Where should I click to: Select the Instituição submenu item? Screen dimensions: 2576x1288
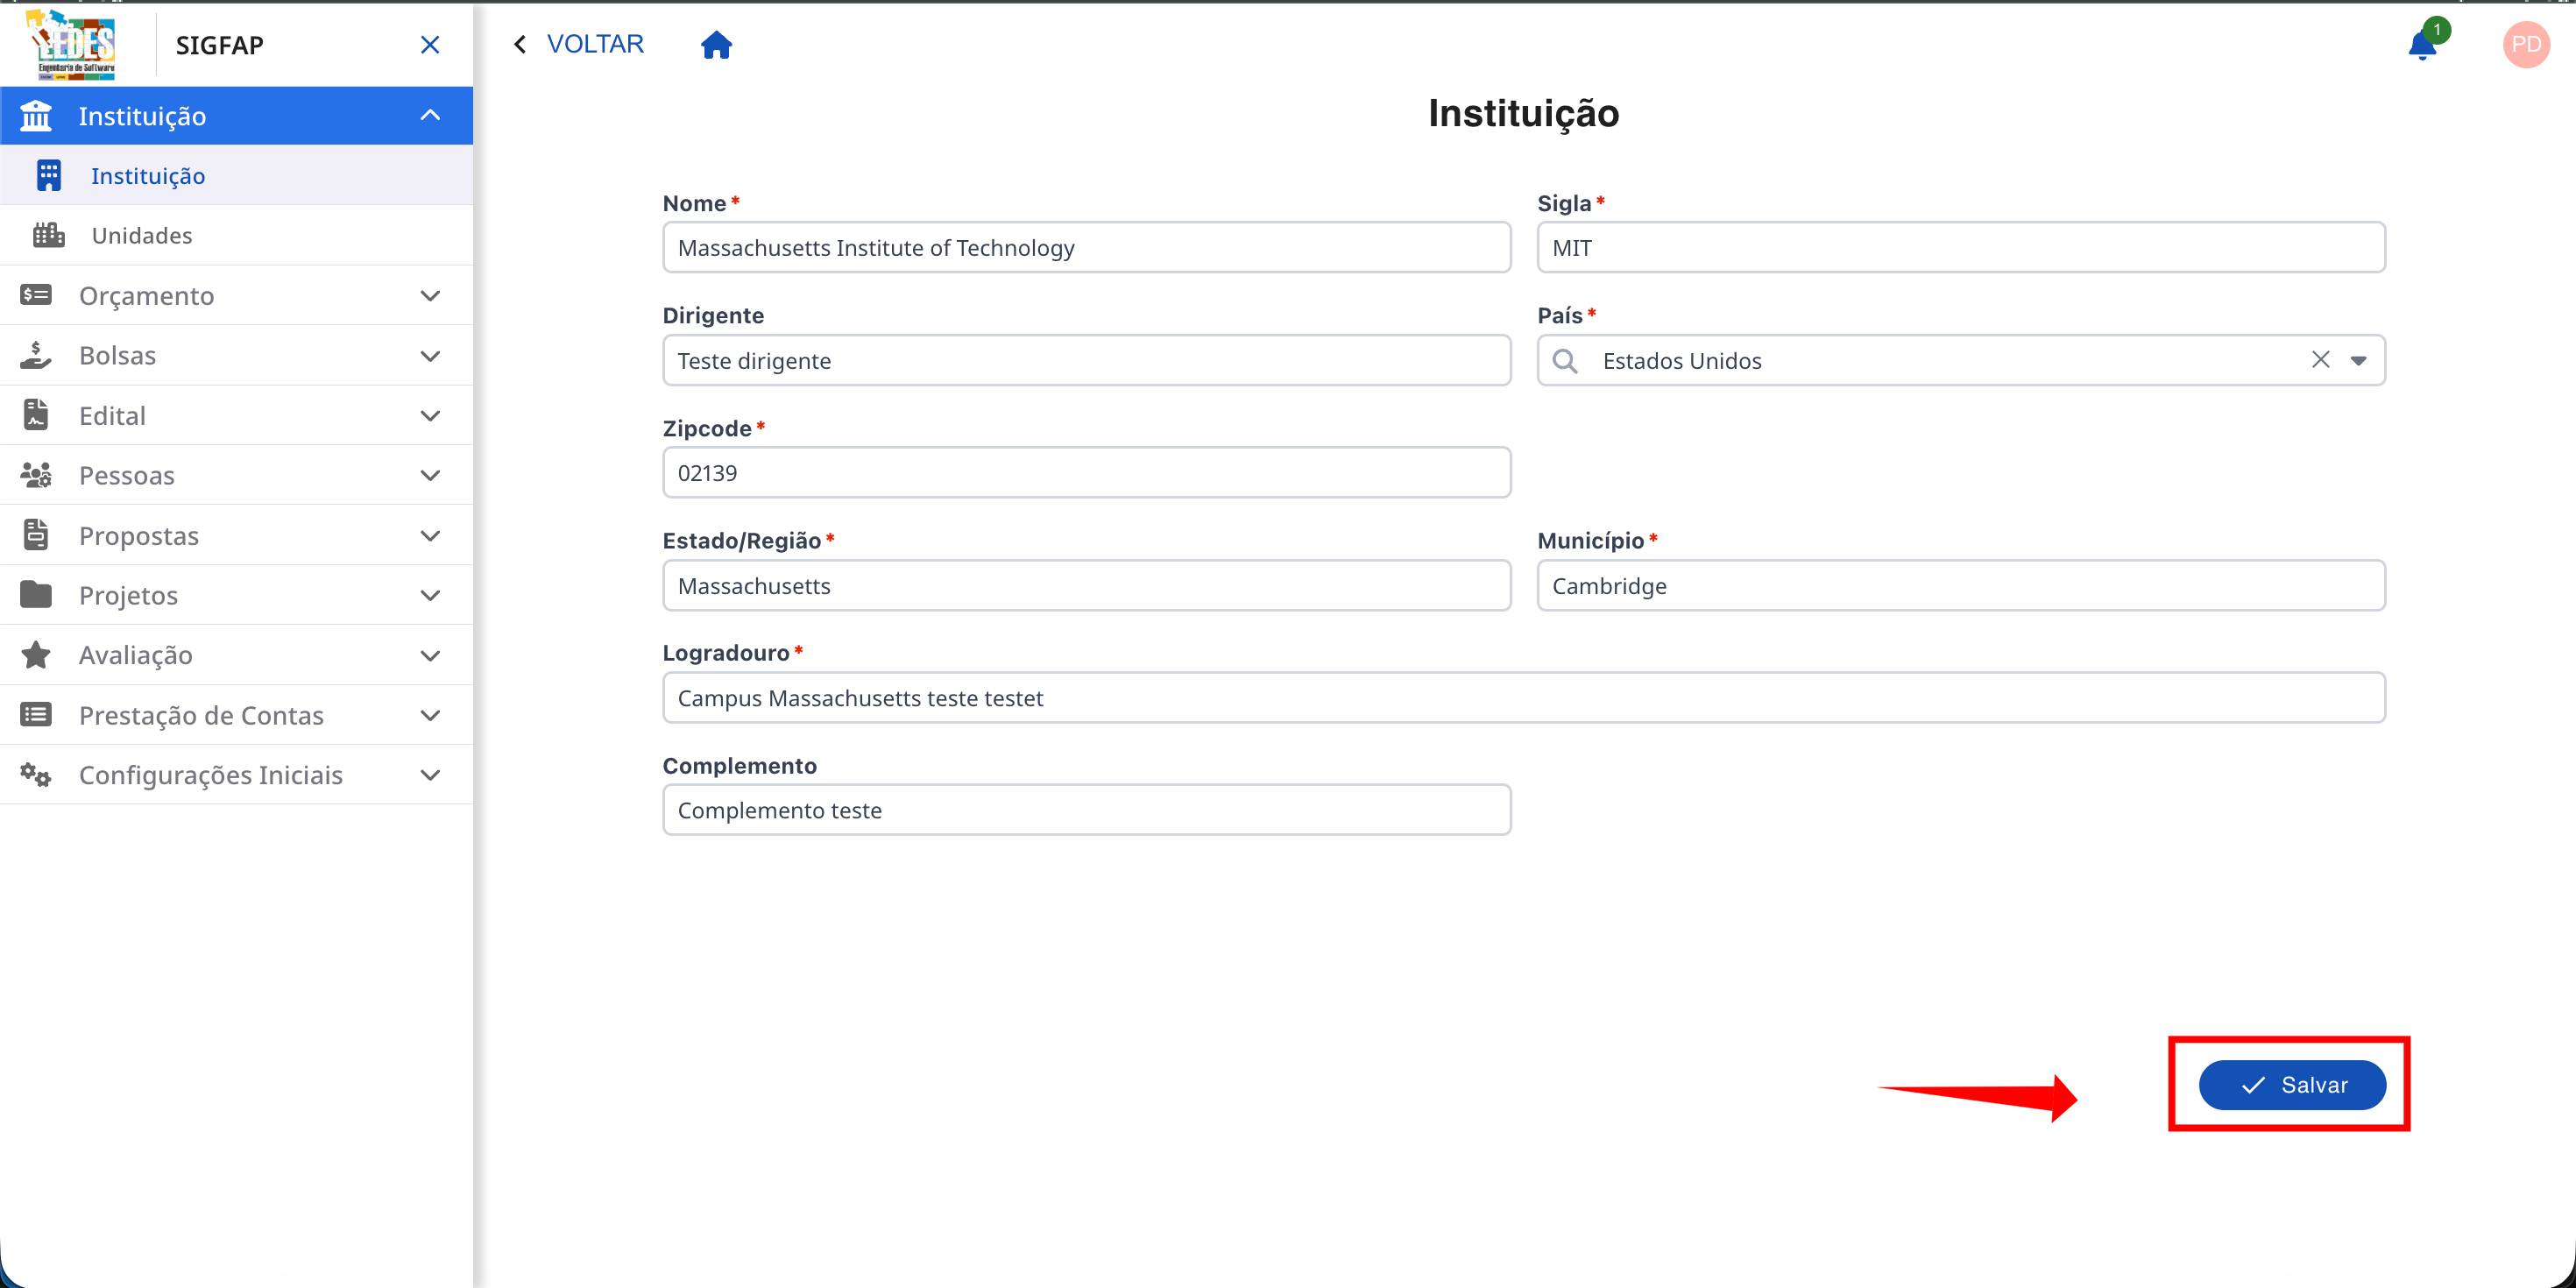click(x=148, y=176)
